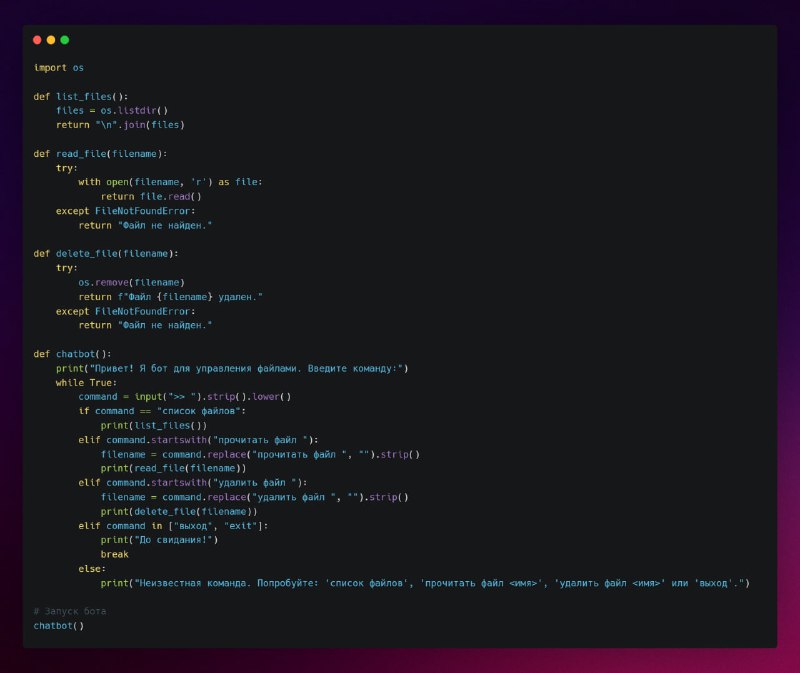Select the 'while True:' line
This screenshot has width=800, height=673.
[x=86, y=383]
